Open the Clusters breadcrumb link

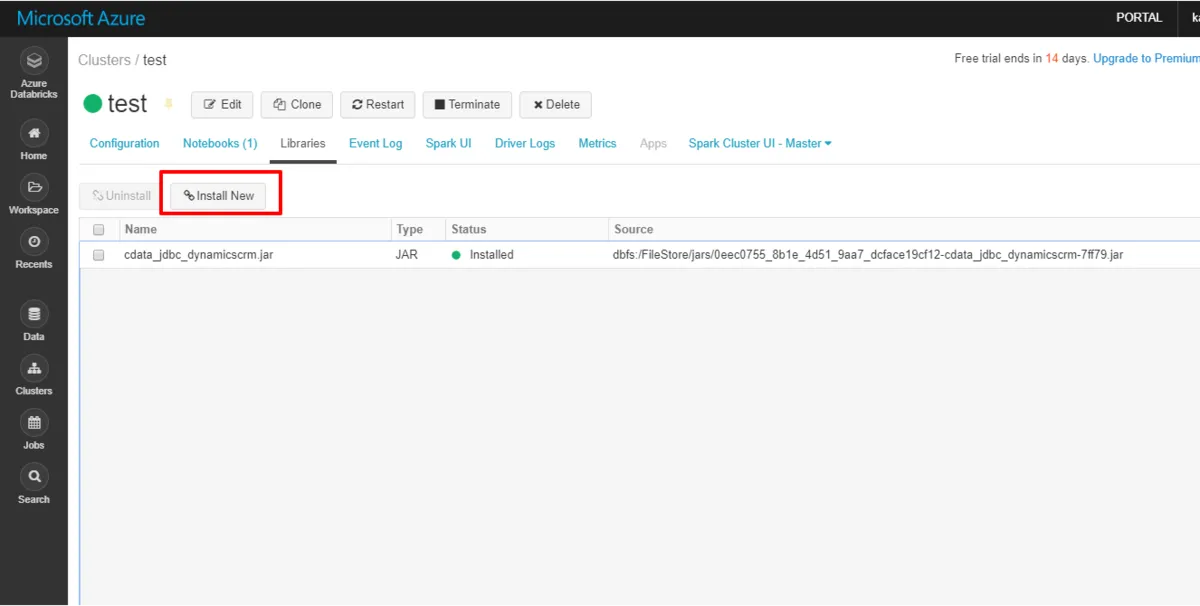[104, 60]
